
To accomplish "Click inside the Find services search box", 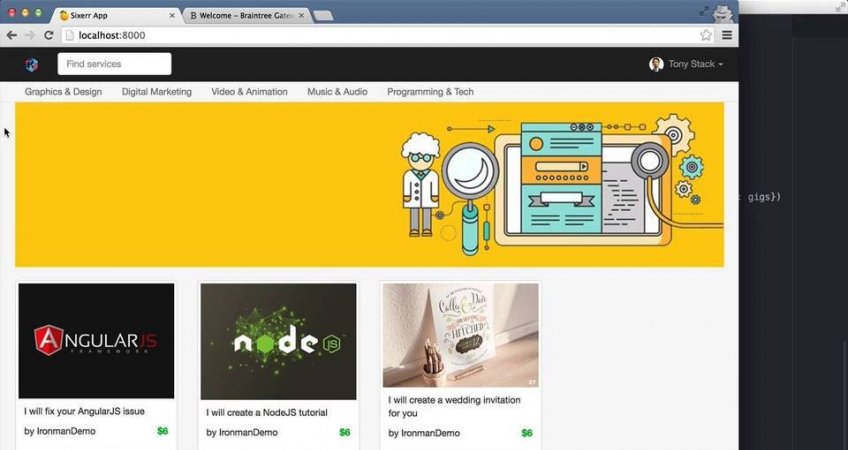I will (x=114, y=64).
